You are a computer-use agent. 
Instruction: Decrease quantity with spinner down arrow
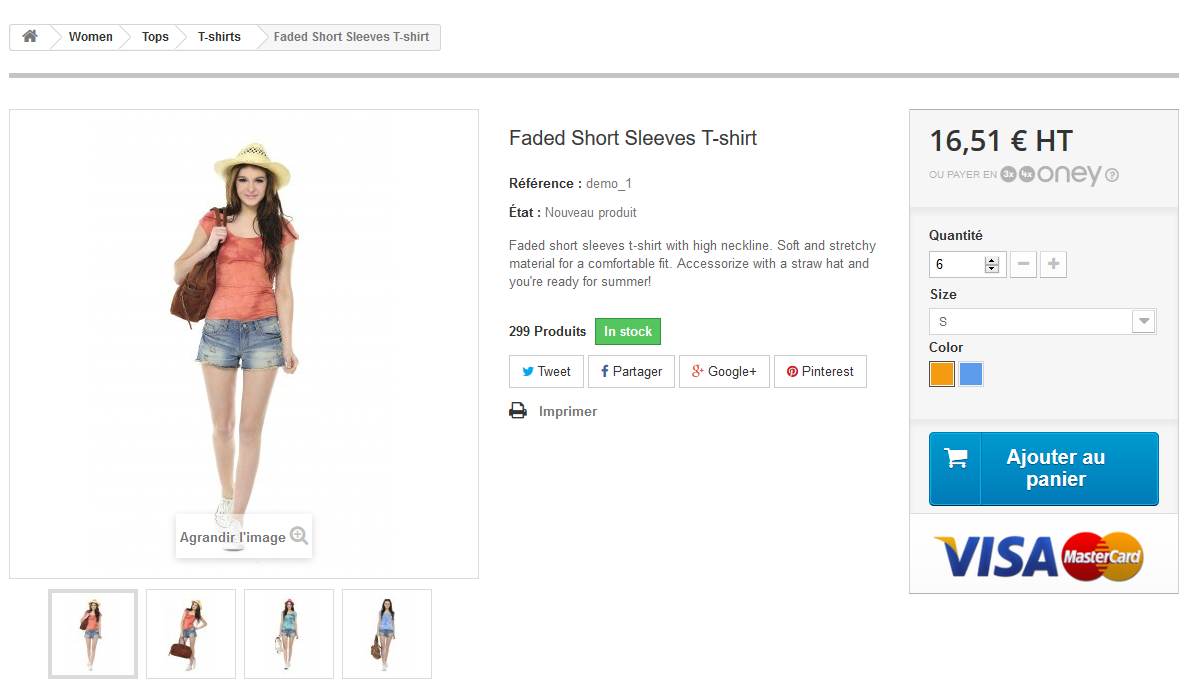pyautogui.click(x=991, y=268)
